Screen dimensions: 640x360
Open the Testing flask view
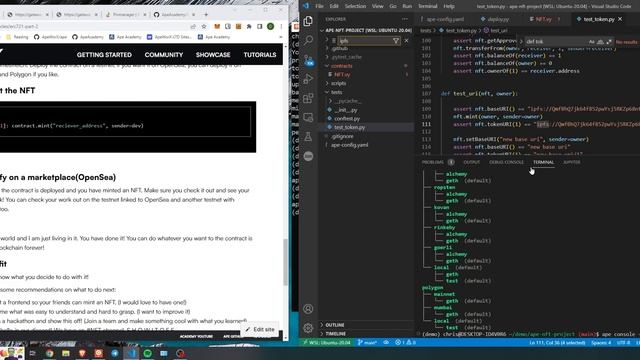308,137
